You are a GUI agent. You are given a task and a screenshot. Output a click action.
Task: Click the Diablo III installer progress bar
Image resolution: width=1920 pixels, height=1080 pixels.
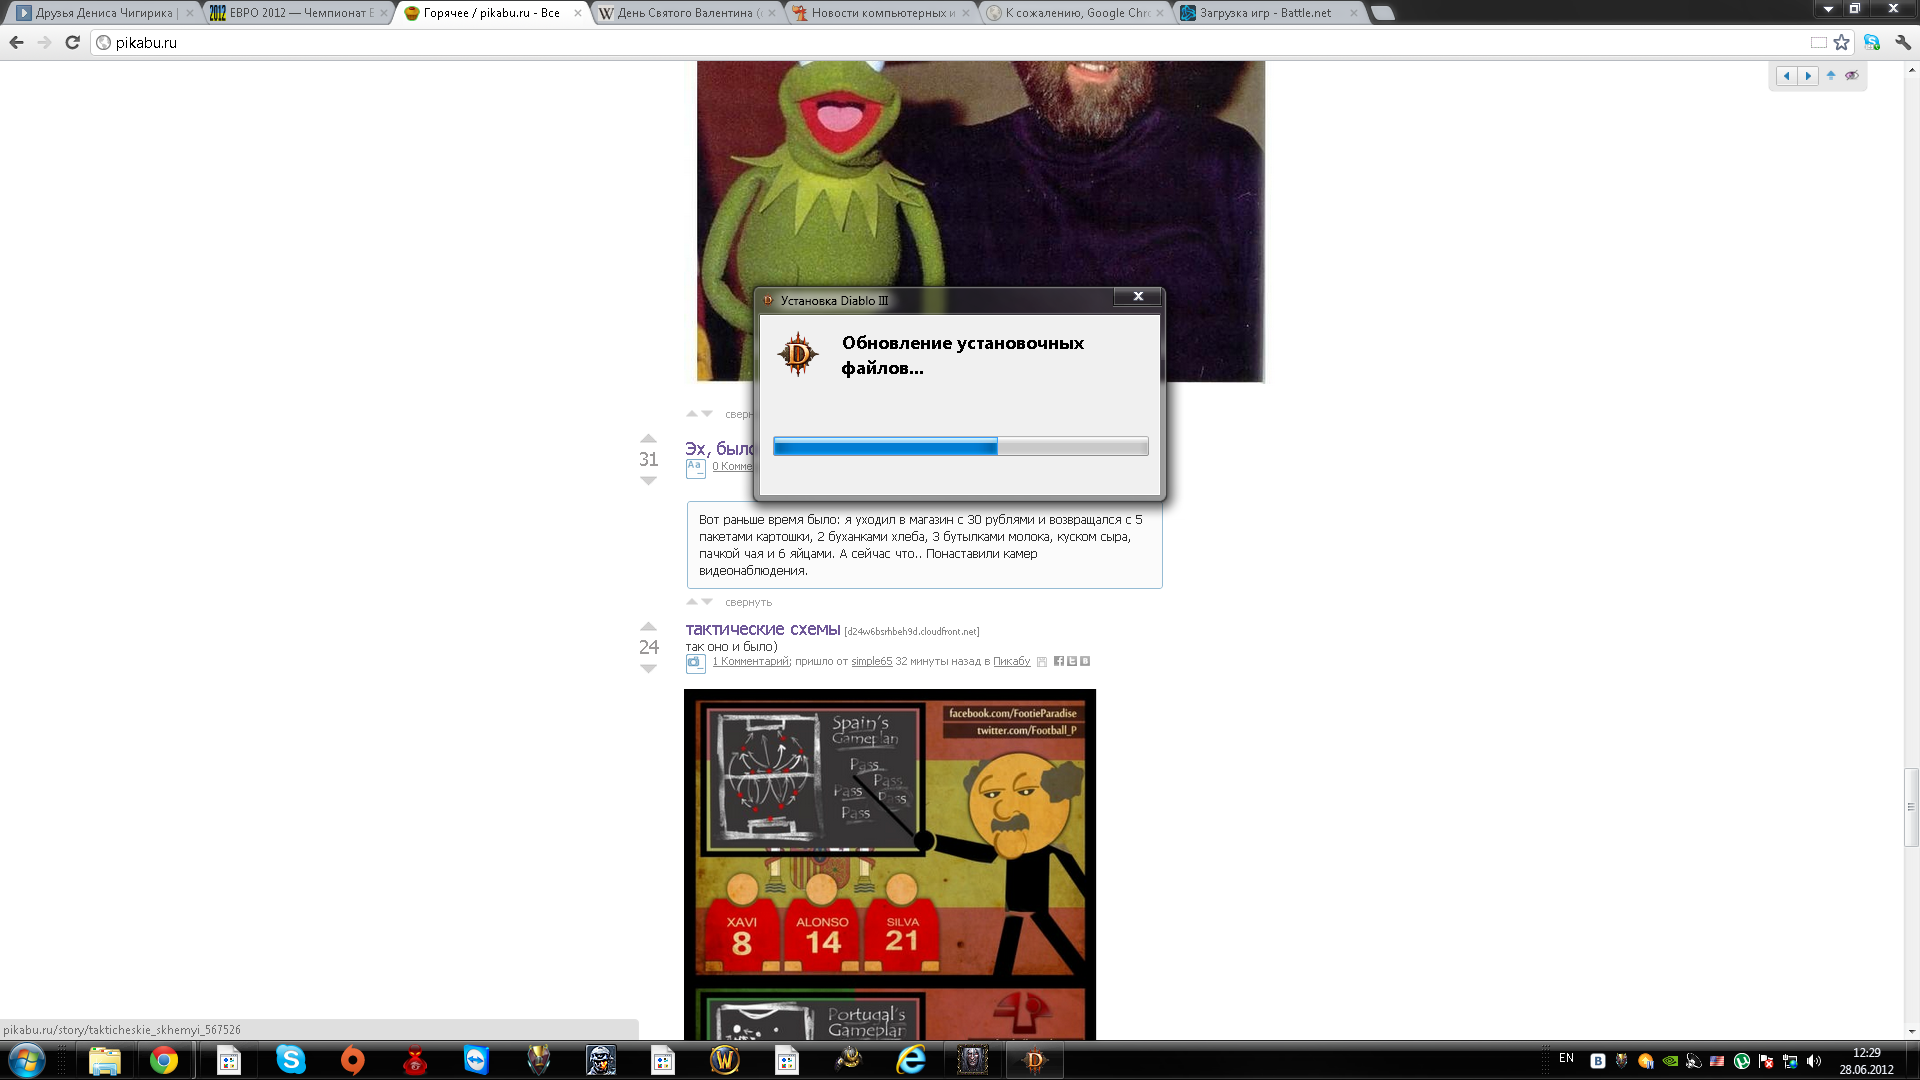coord(960,446)
